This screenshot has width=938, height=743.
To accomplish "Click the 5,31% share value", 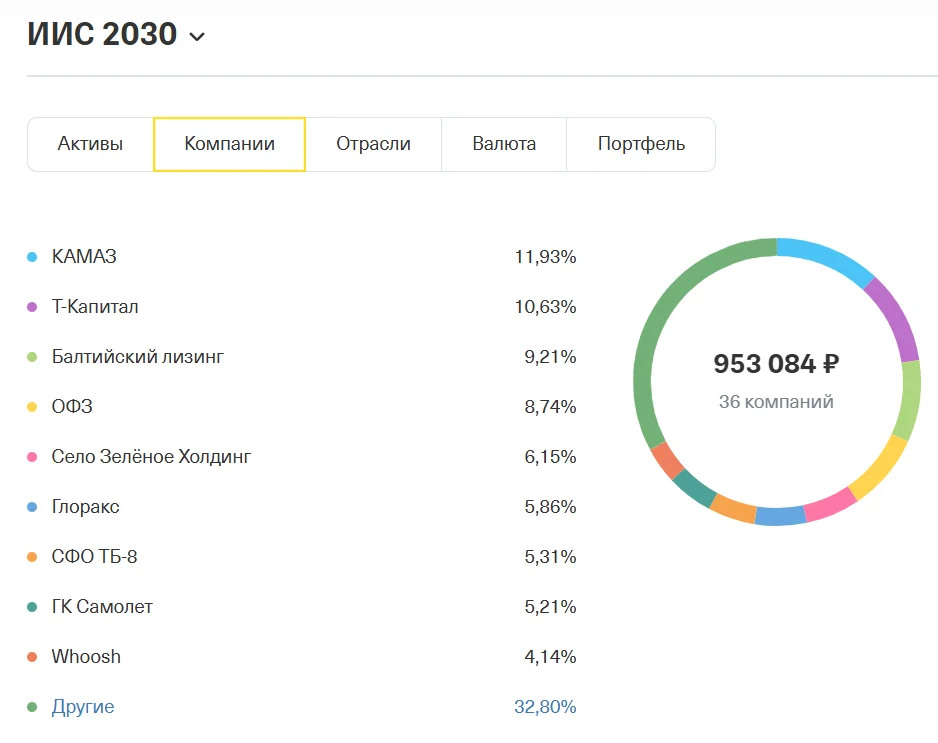I will [x=550, y=556].
